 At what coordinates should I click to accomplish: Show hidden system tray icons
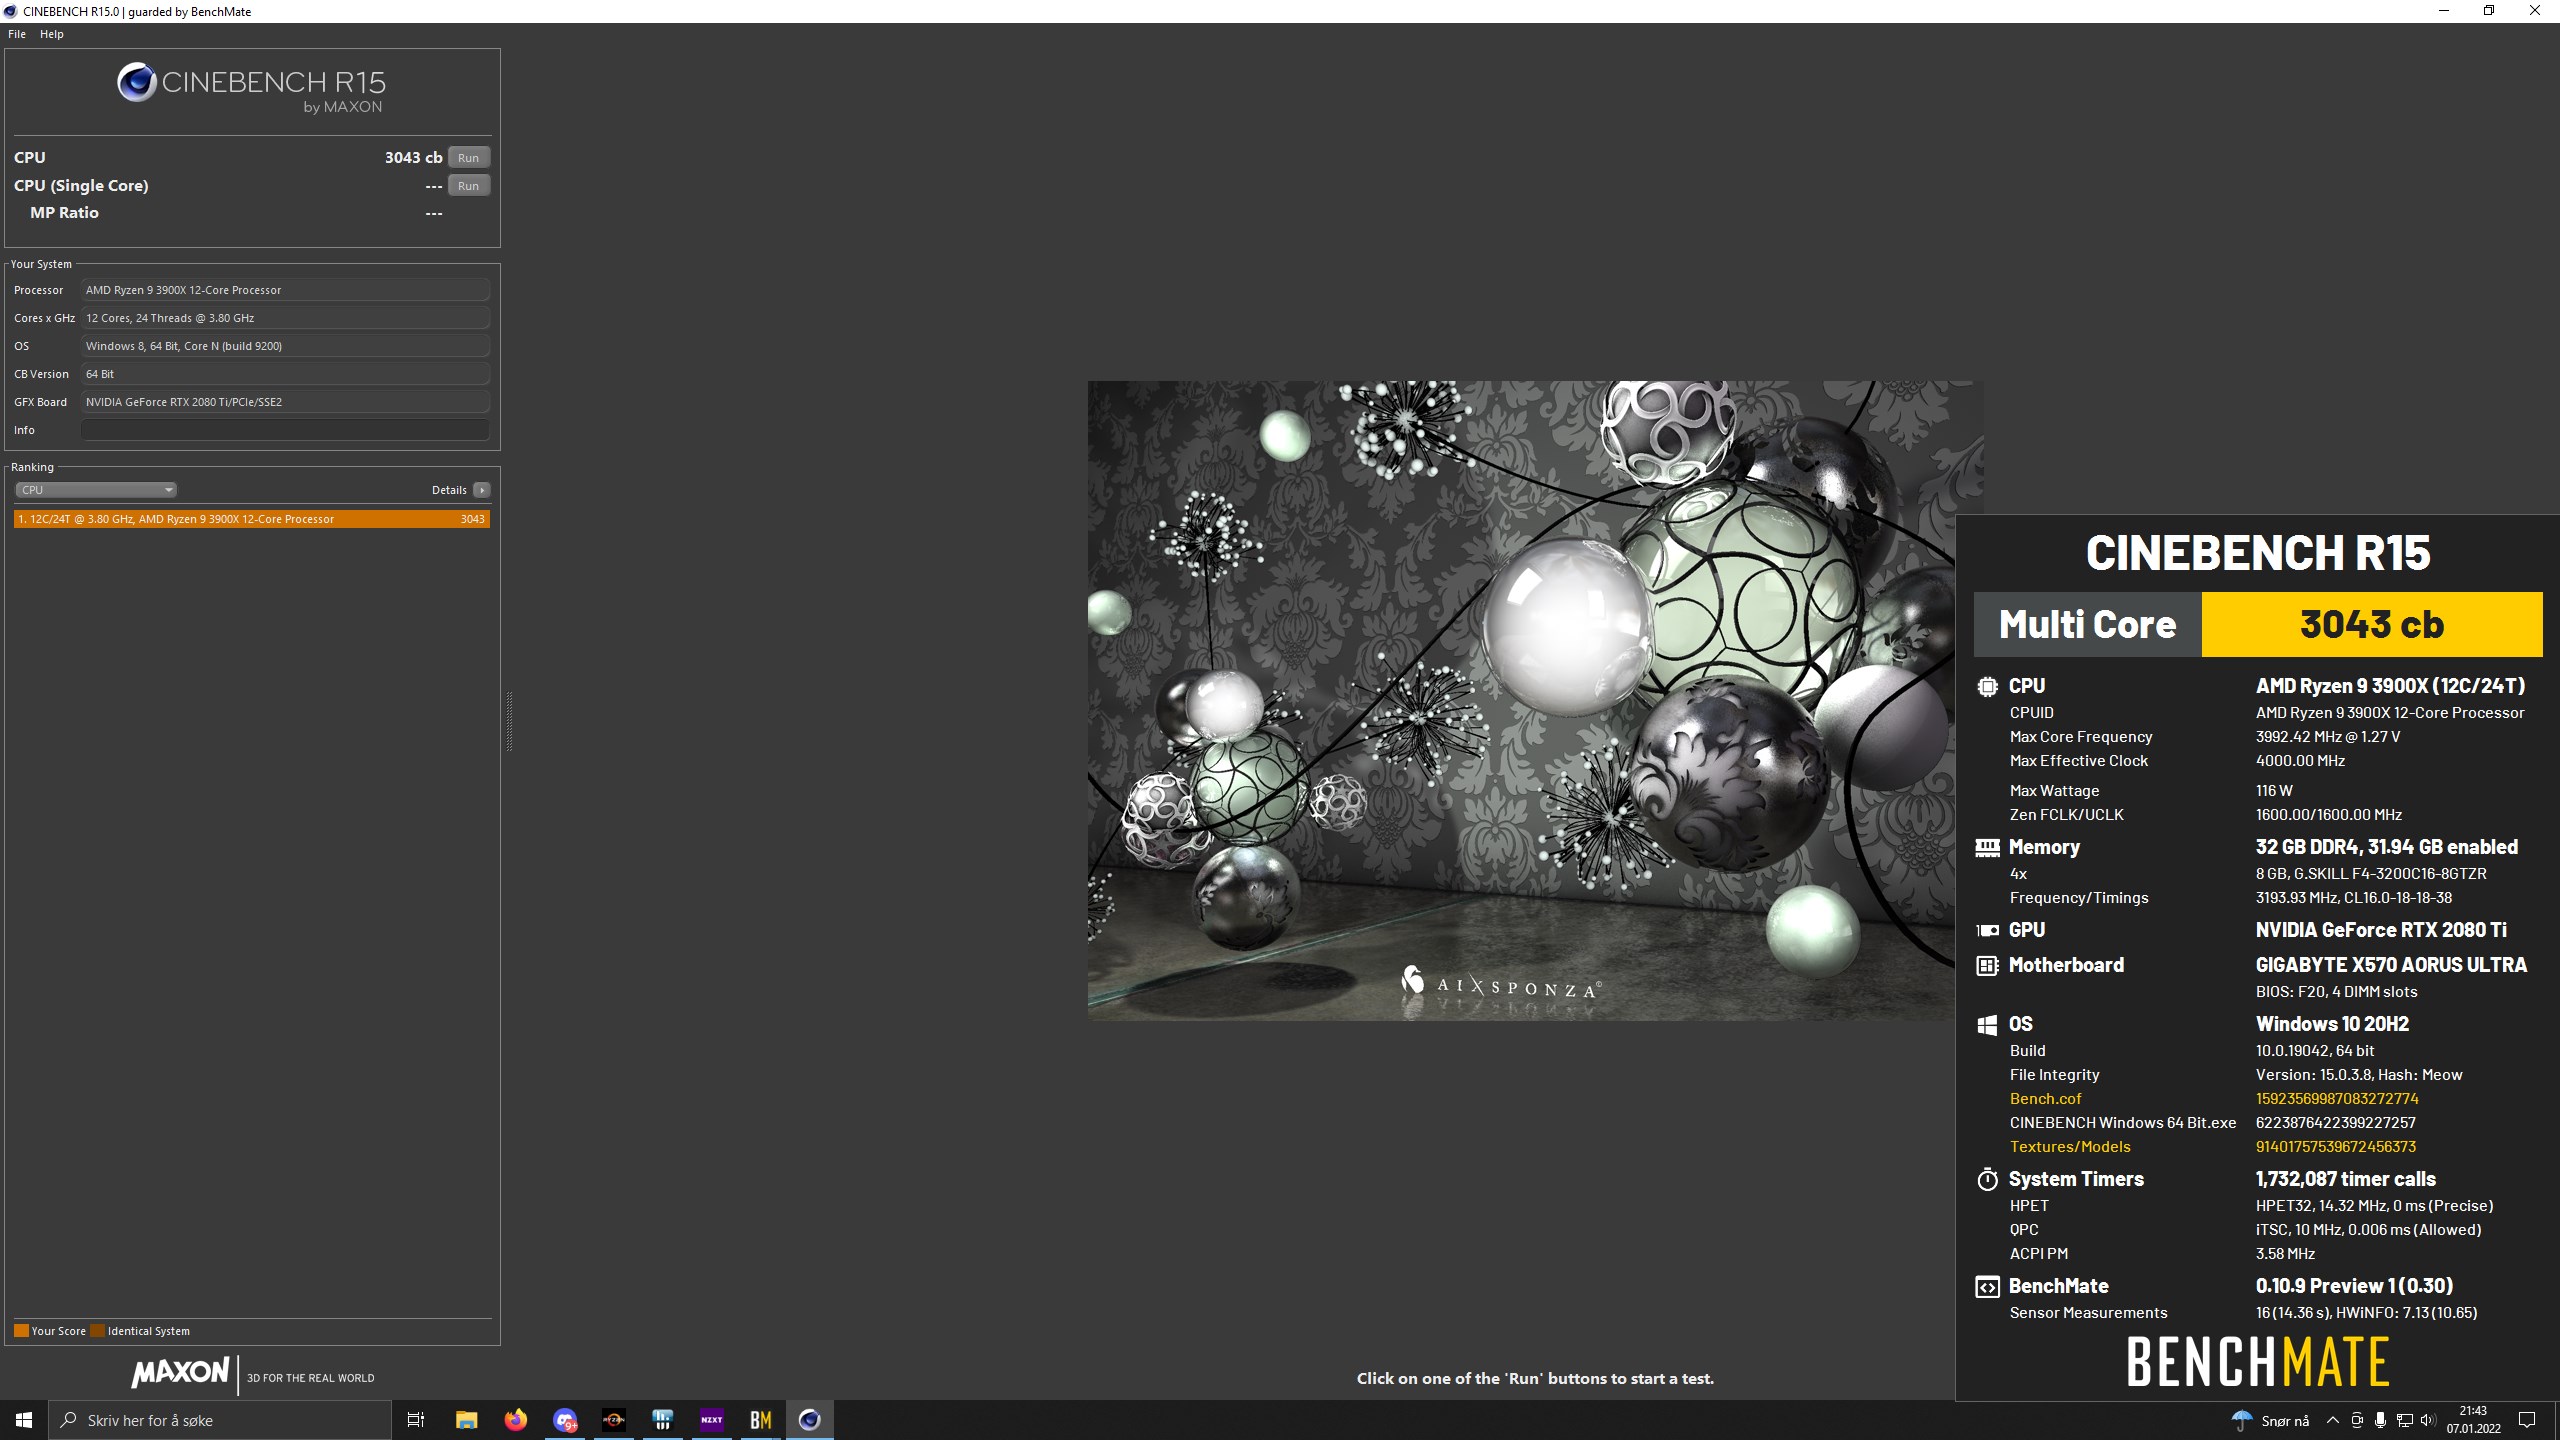click(x=2333, y=1420)
